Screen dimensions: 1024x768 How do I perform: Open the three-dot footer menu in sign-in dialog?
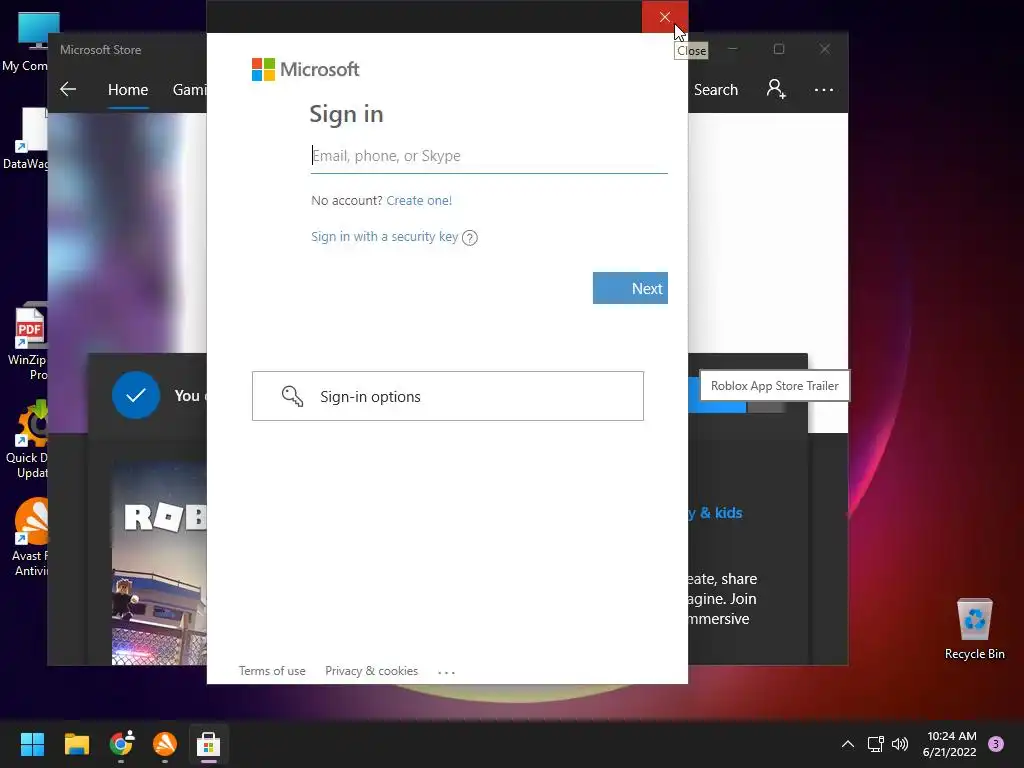(446, 671)
